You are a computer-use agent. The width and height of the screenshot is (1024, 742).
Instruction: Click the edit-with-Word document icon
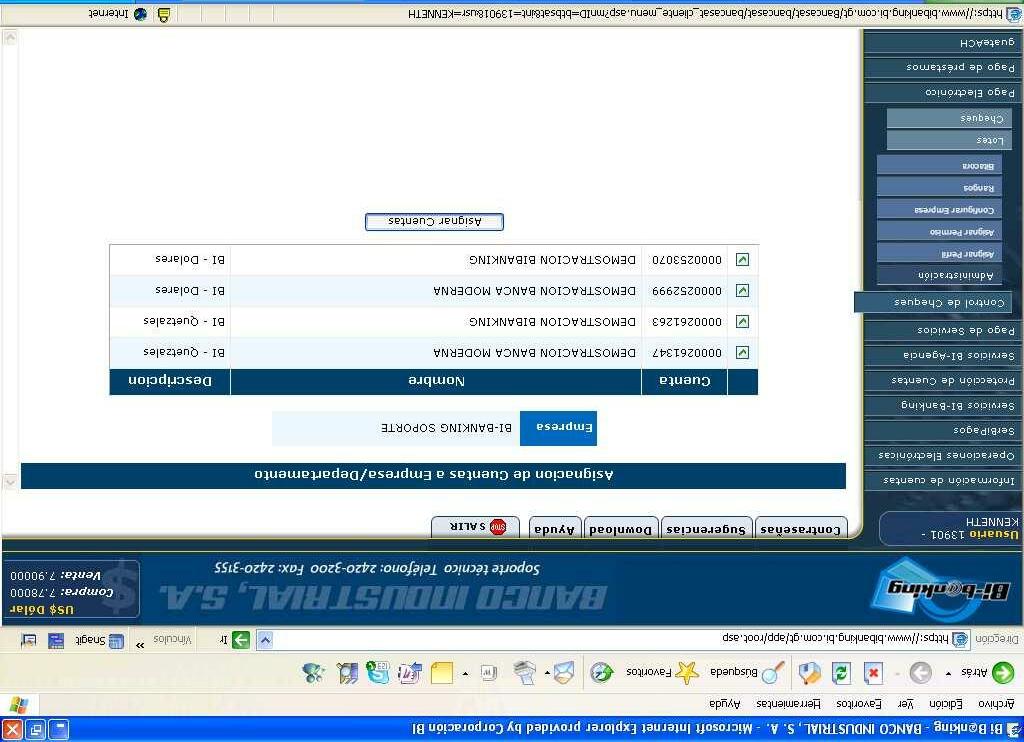(x=488, y=672)
